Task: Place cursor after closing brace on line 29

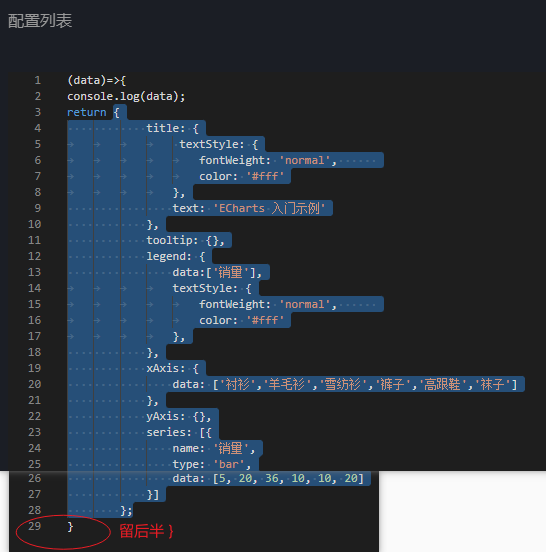Action: coord(74,527)
